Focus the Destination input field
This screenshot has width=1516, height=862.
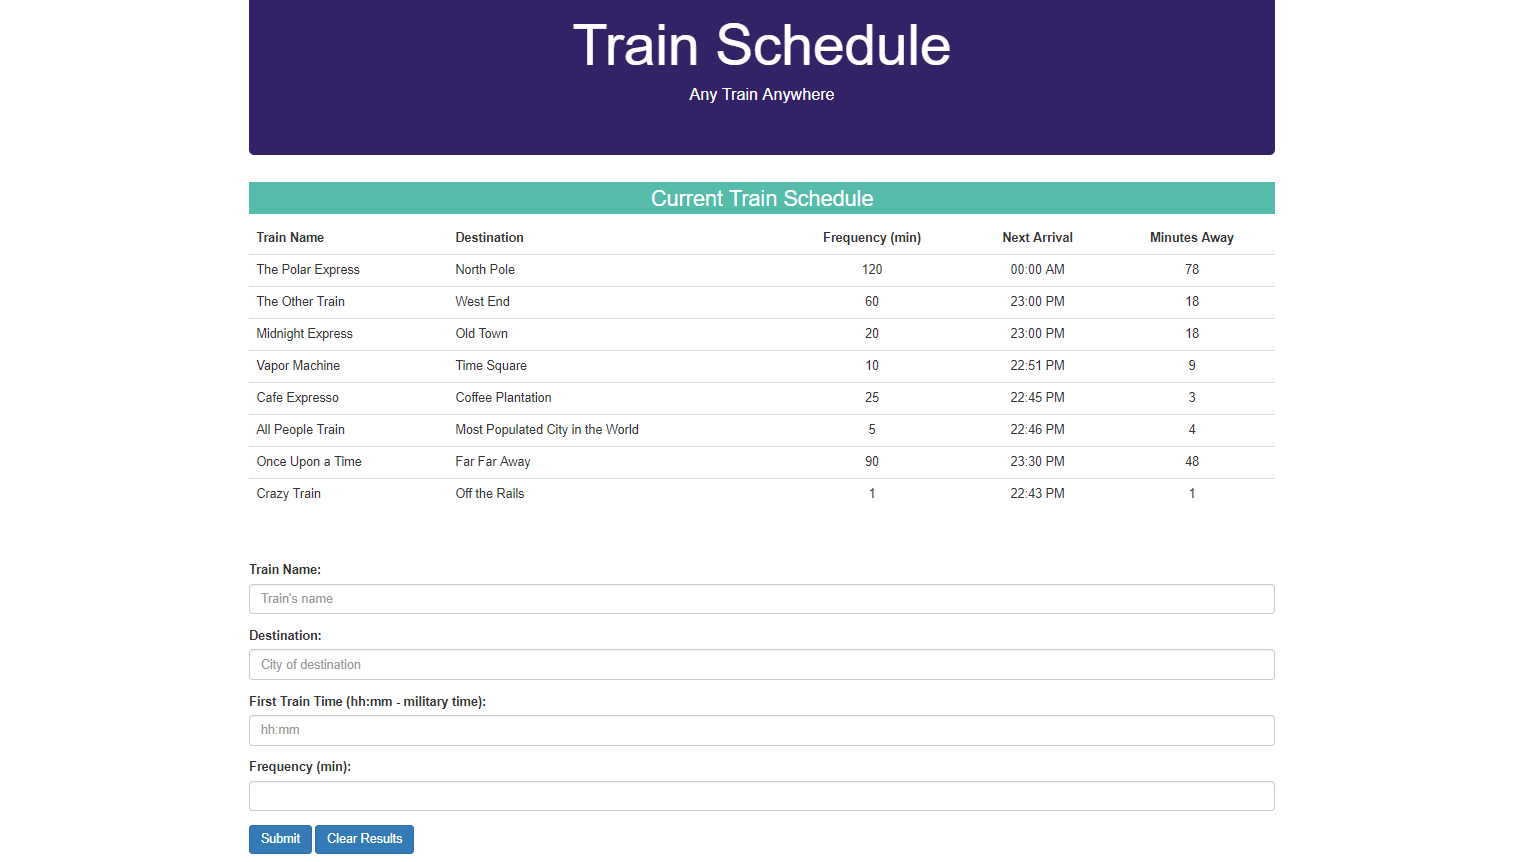pos(761,665)
